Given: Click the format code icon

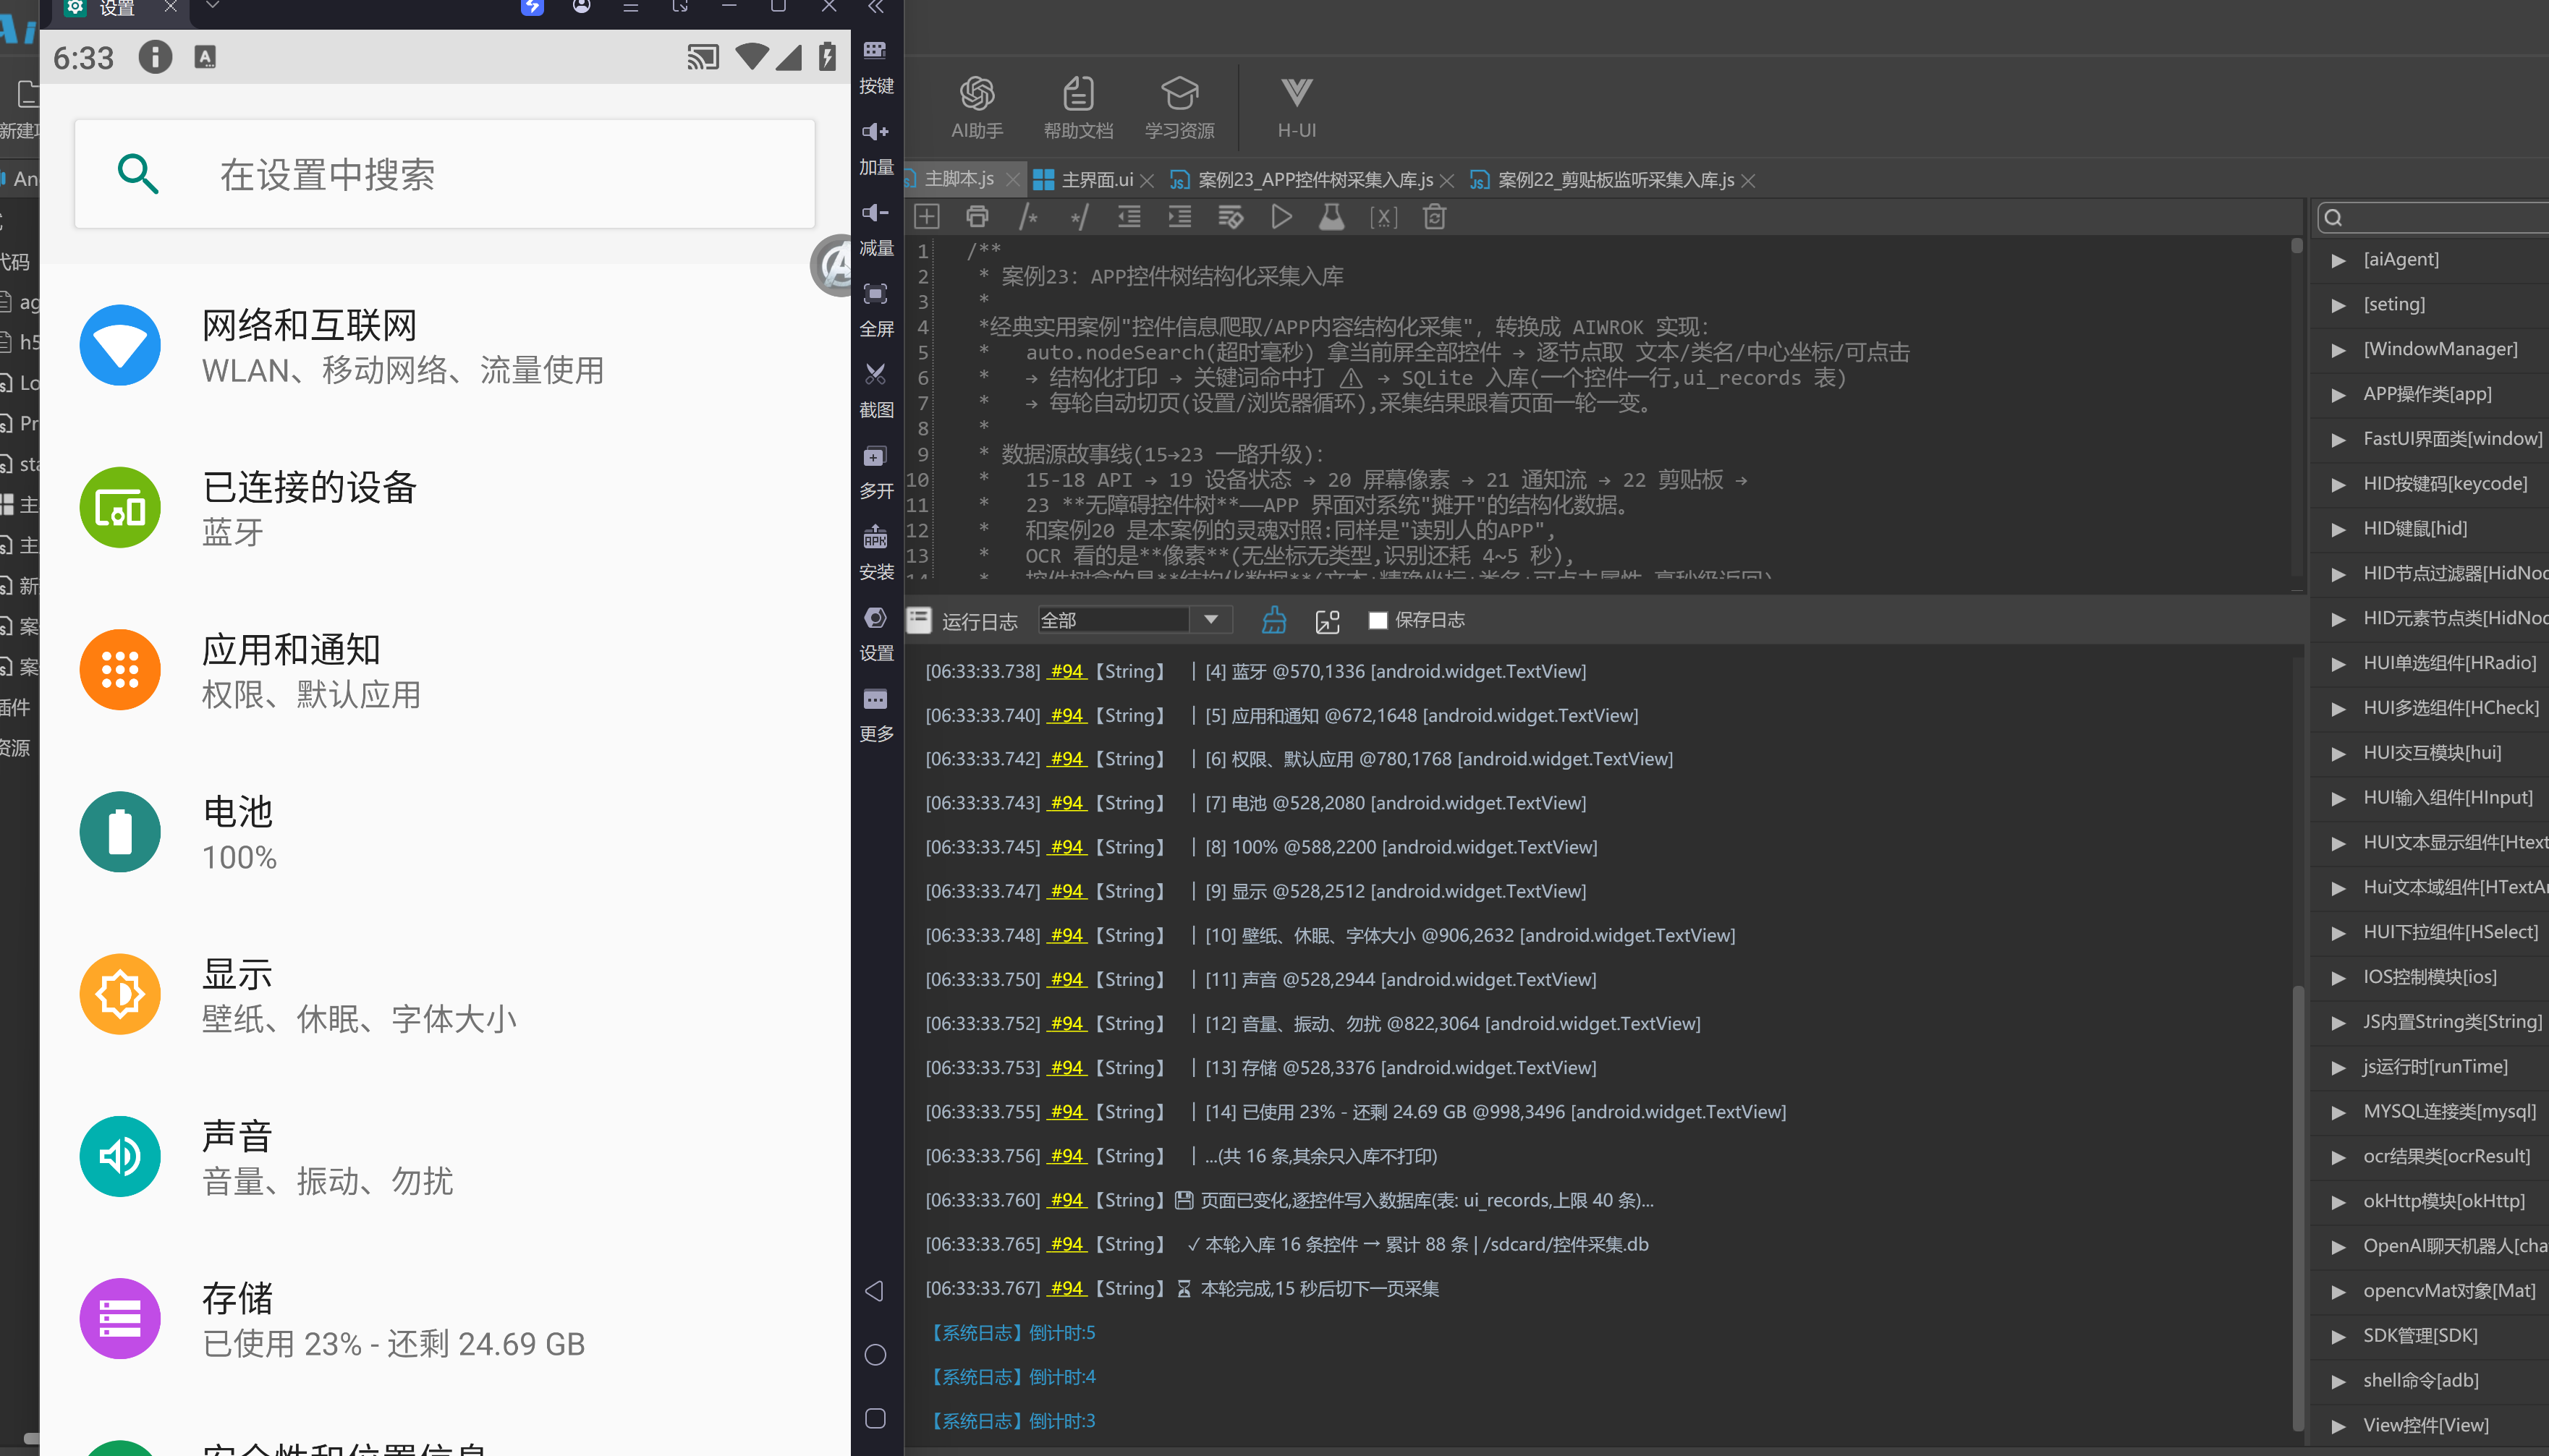Looking at the screenshot, I should coord(1230,217).
